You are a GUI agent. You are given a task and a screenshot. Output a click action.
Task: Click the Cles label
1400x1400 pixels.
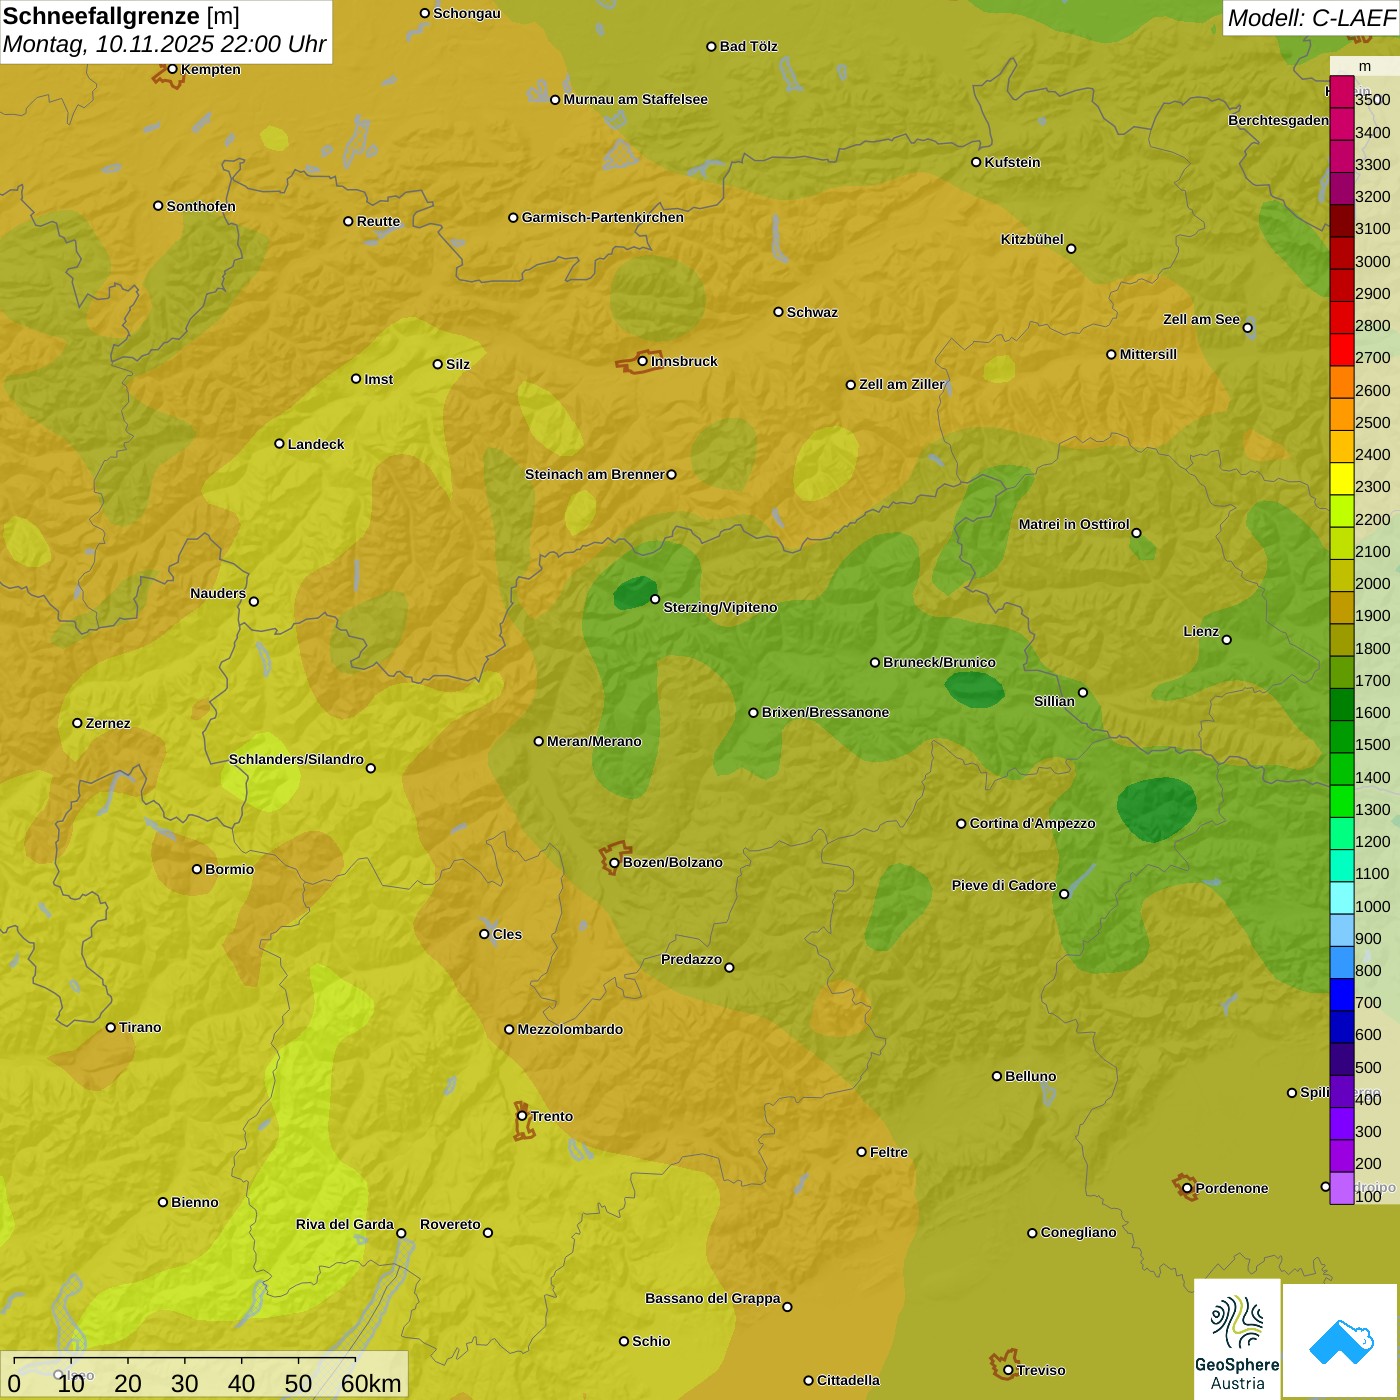tap(507, 934)
